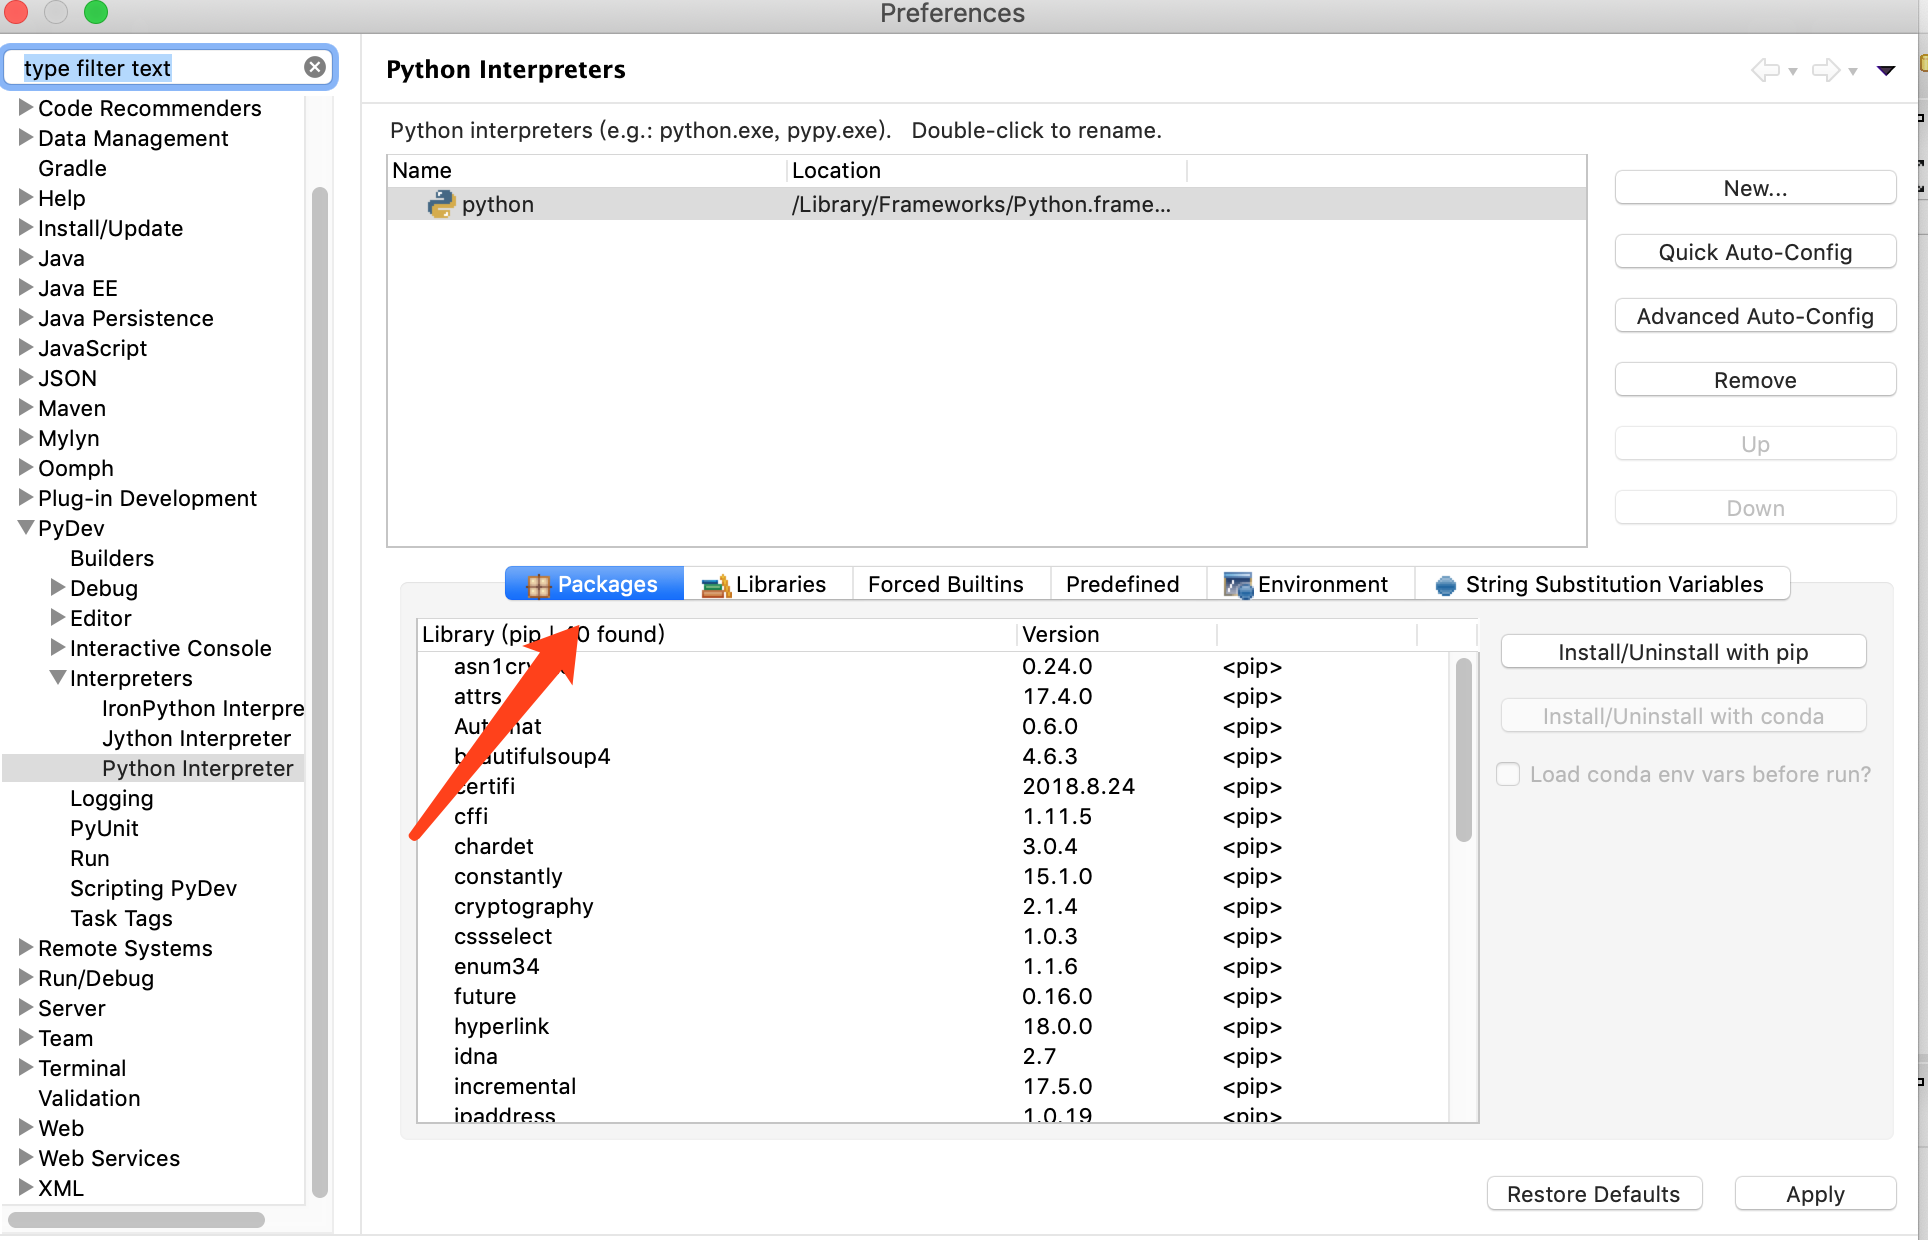This screenshot has width=1928, height=1240.
Task: Collapse the PyDev tree node
Action: tap(26, 527)
